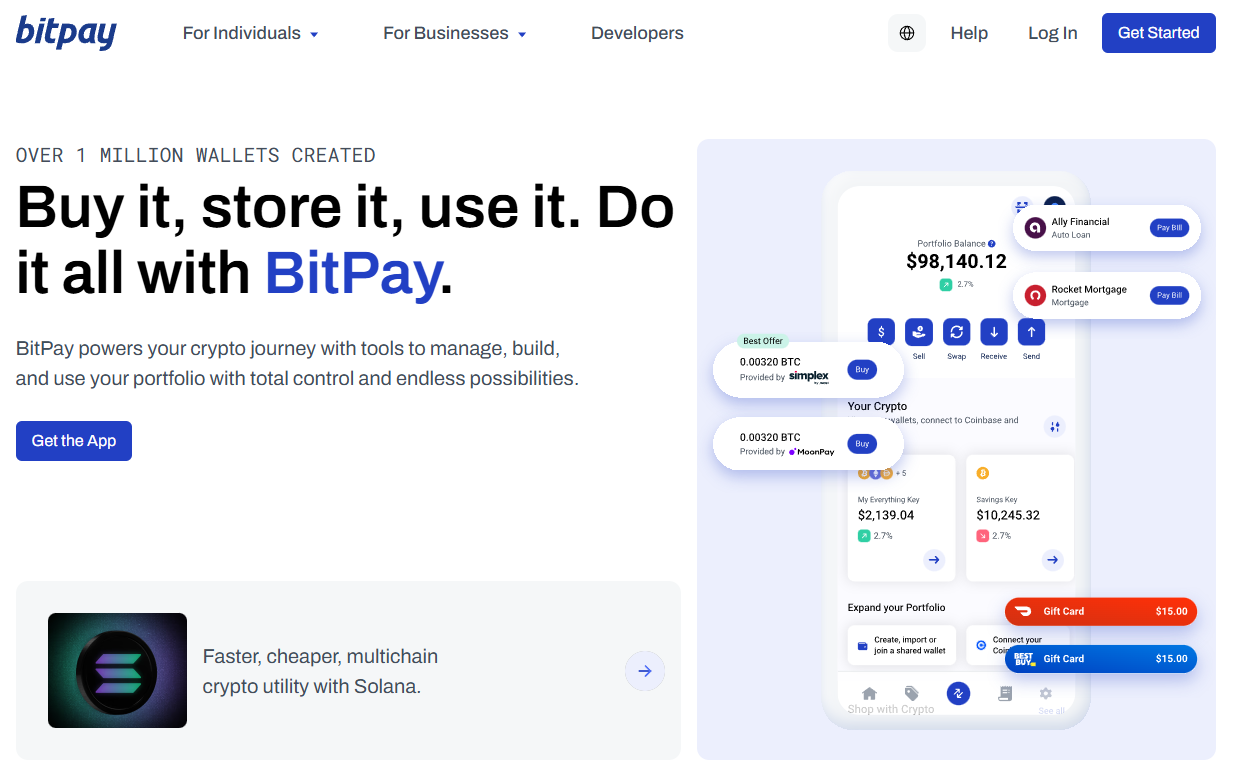The image size is (1242, 777).
Task: Click Pay Bill for Rocket Mortgage
Action: pyautogui.click(x=1169, y=295)
